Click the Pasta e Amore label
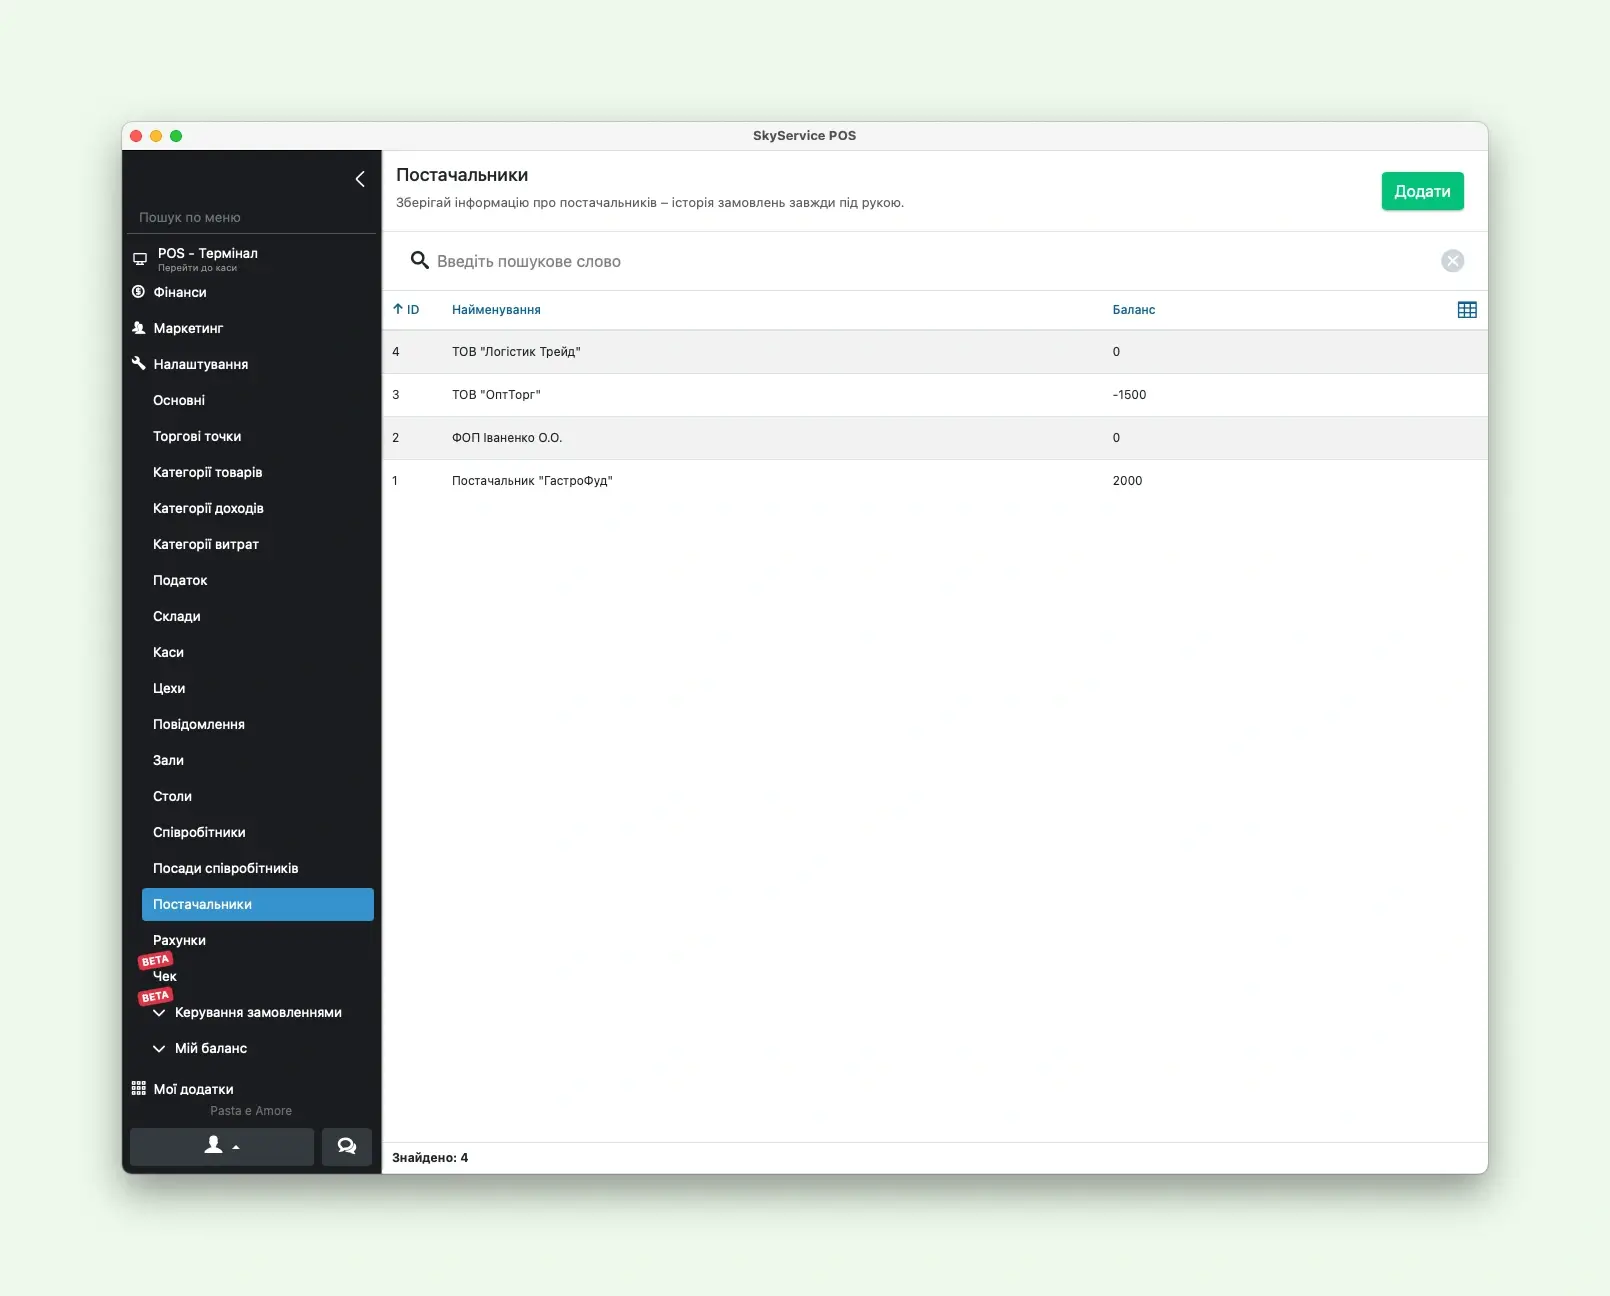Viewport: 1610px width, 1296px height. click(251, 1111)
